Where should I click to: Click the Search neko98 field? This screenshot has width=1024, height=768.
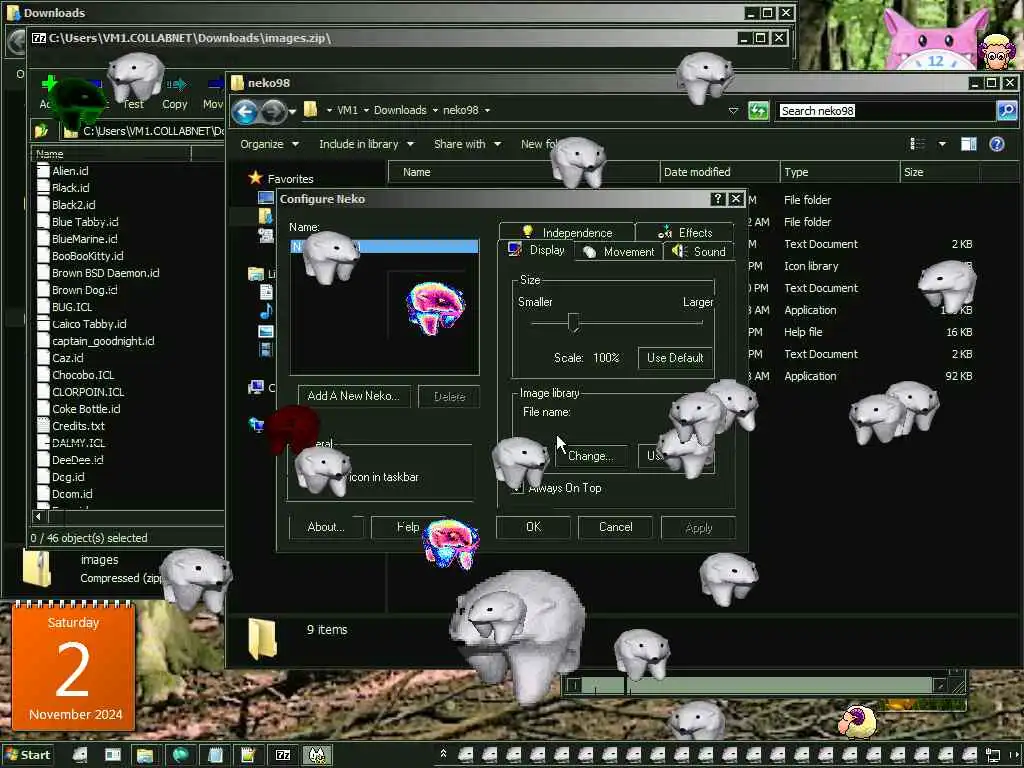coord(887,111)
